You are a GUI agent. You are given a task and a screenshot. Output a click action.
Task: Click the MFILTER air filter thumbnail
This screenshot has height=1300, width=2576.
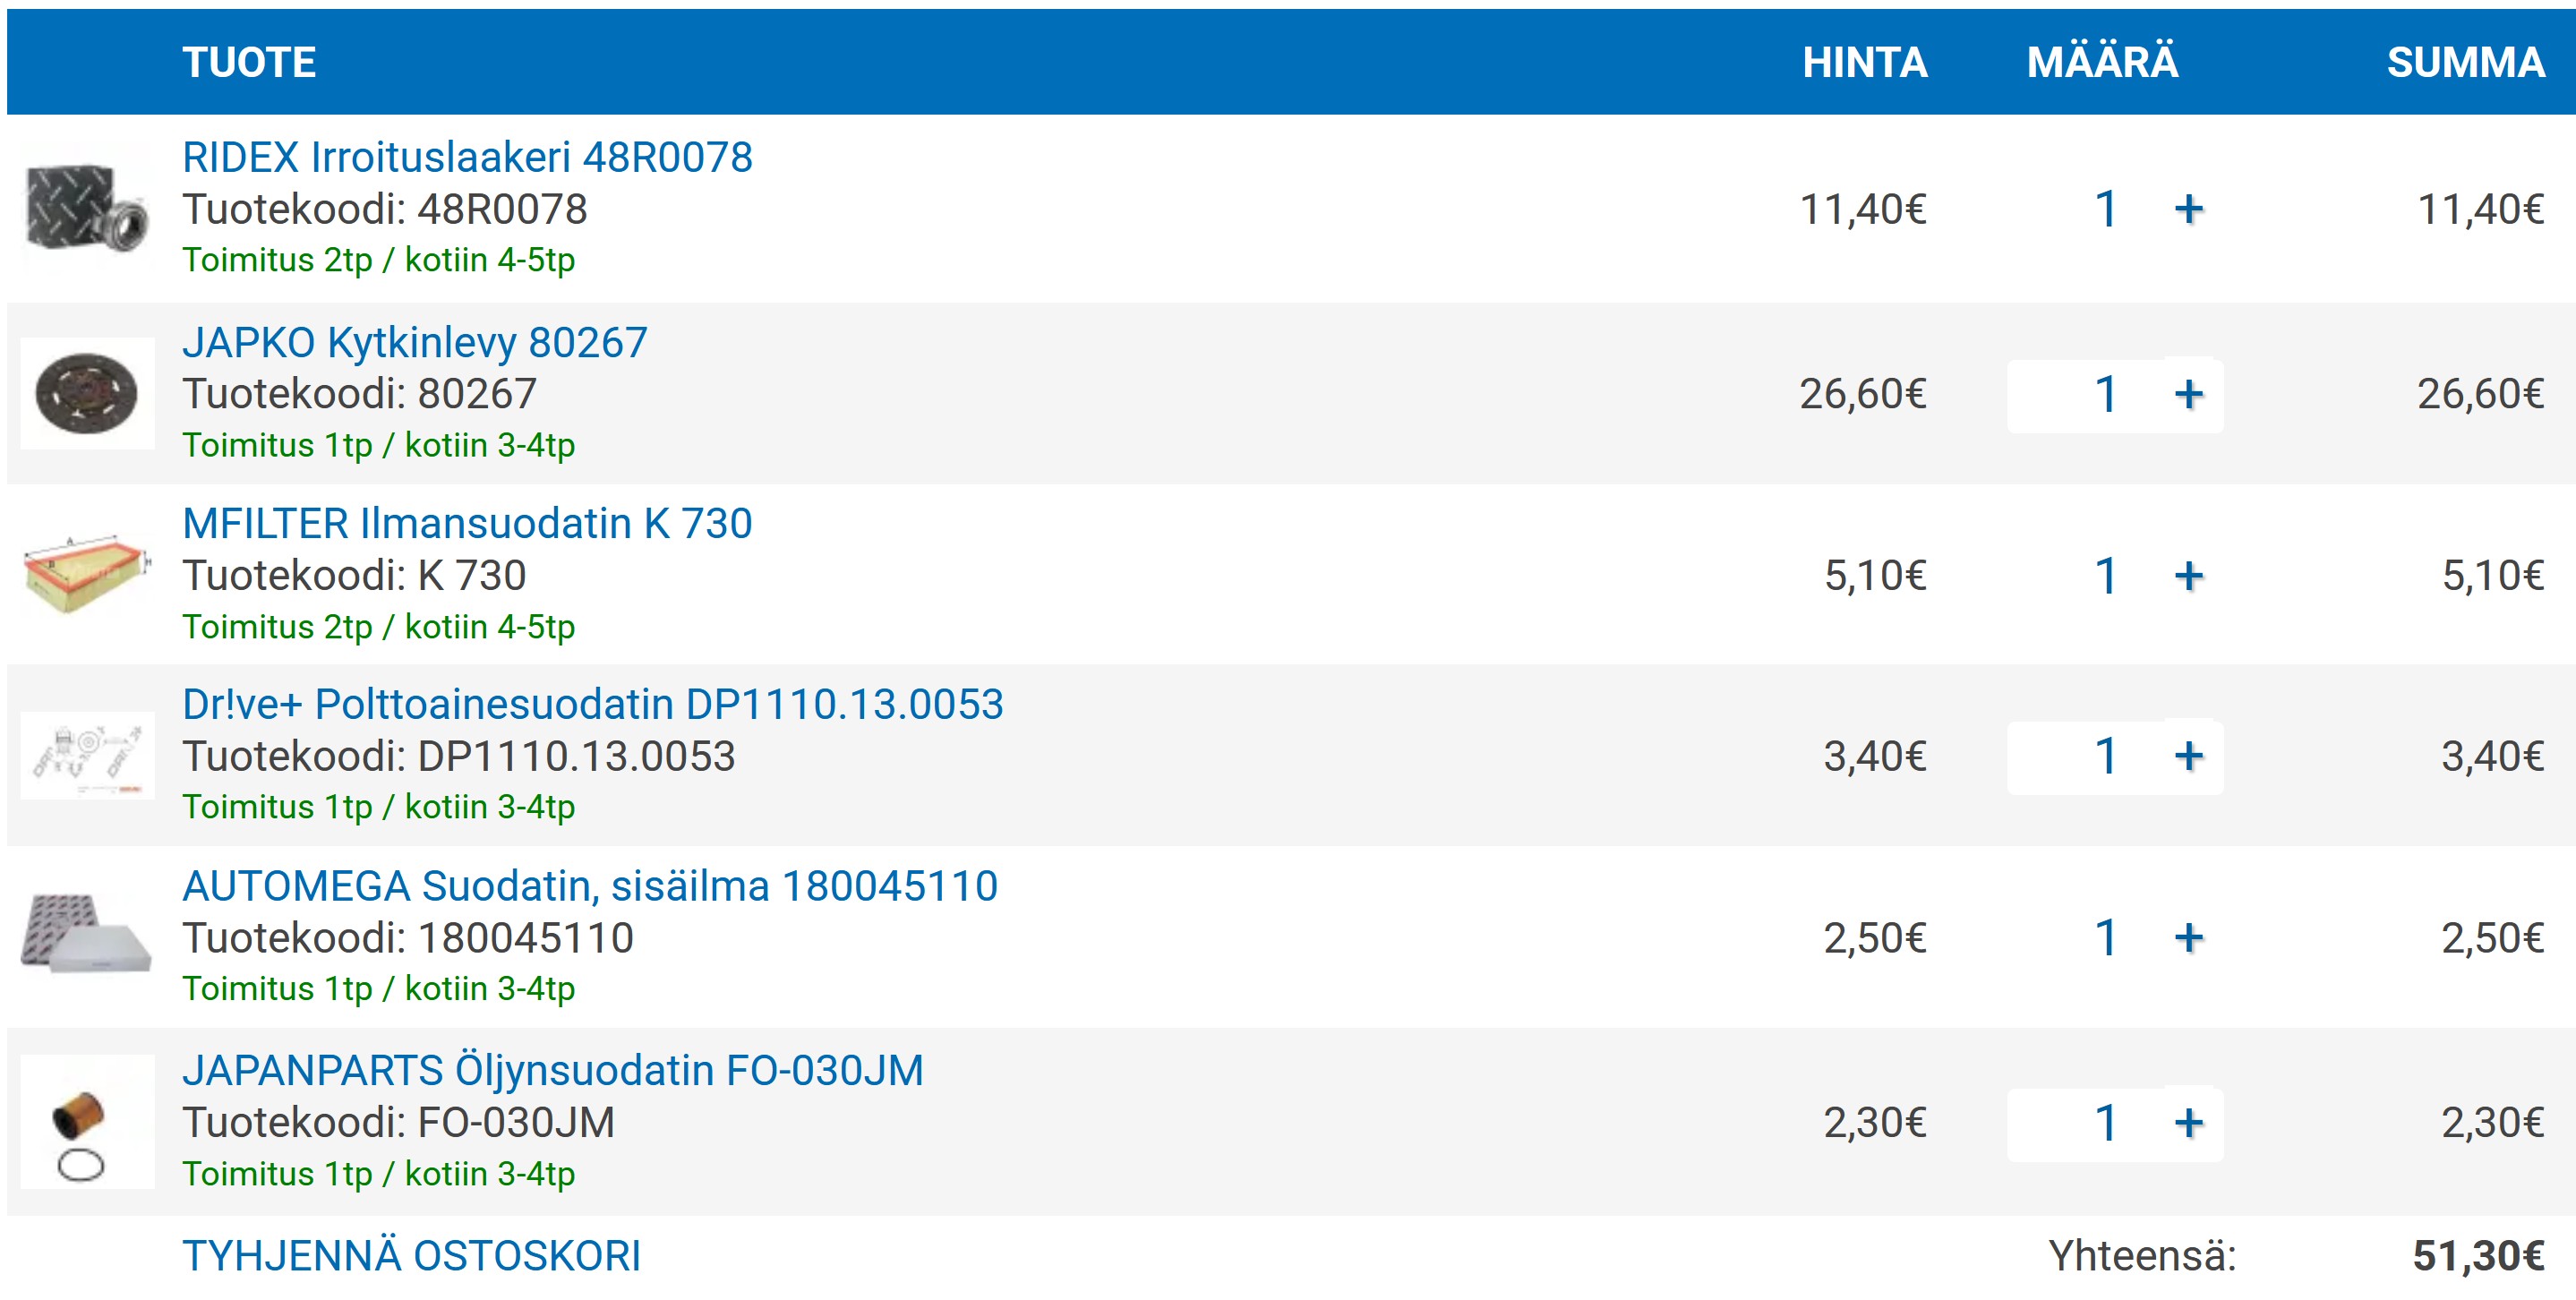coord(87,574)
